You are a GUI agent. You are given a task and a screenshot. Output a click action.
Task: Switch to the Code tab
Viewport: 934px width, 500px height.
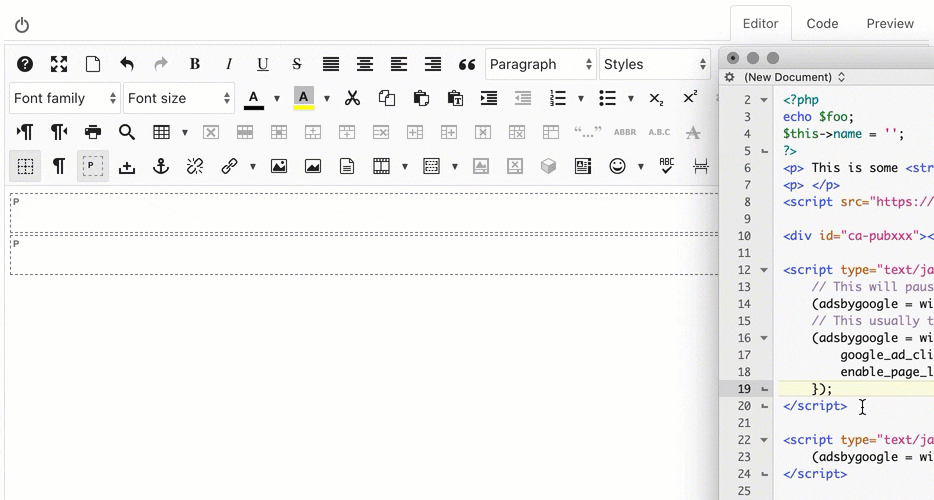click(x=823, y=23)
